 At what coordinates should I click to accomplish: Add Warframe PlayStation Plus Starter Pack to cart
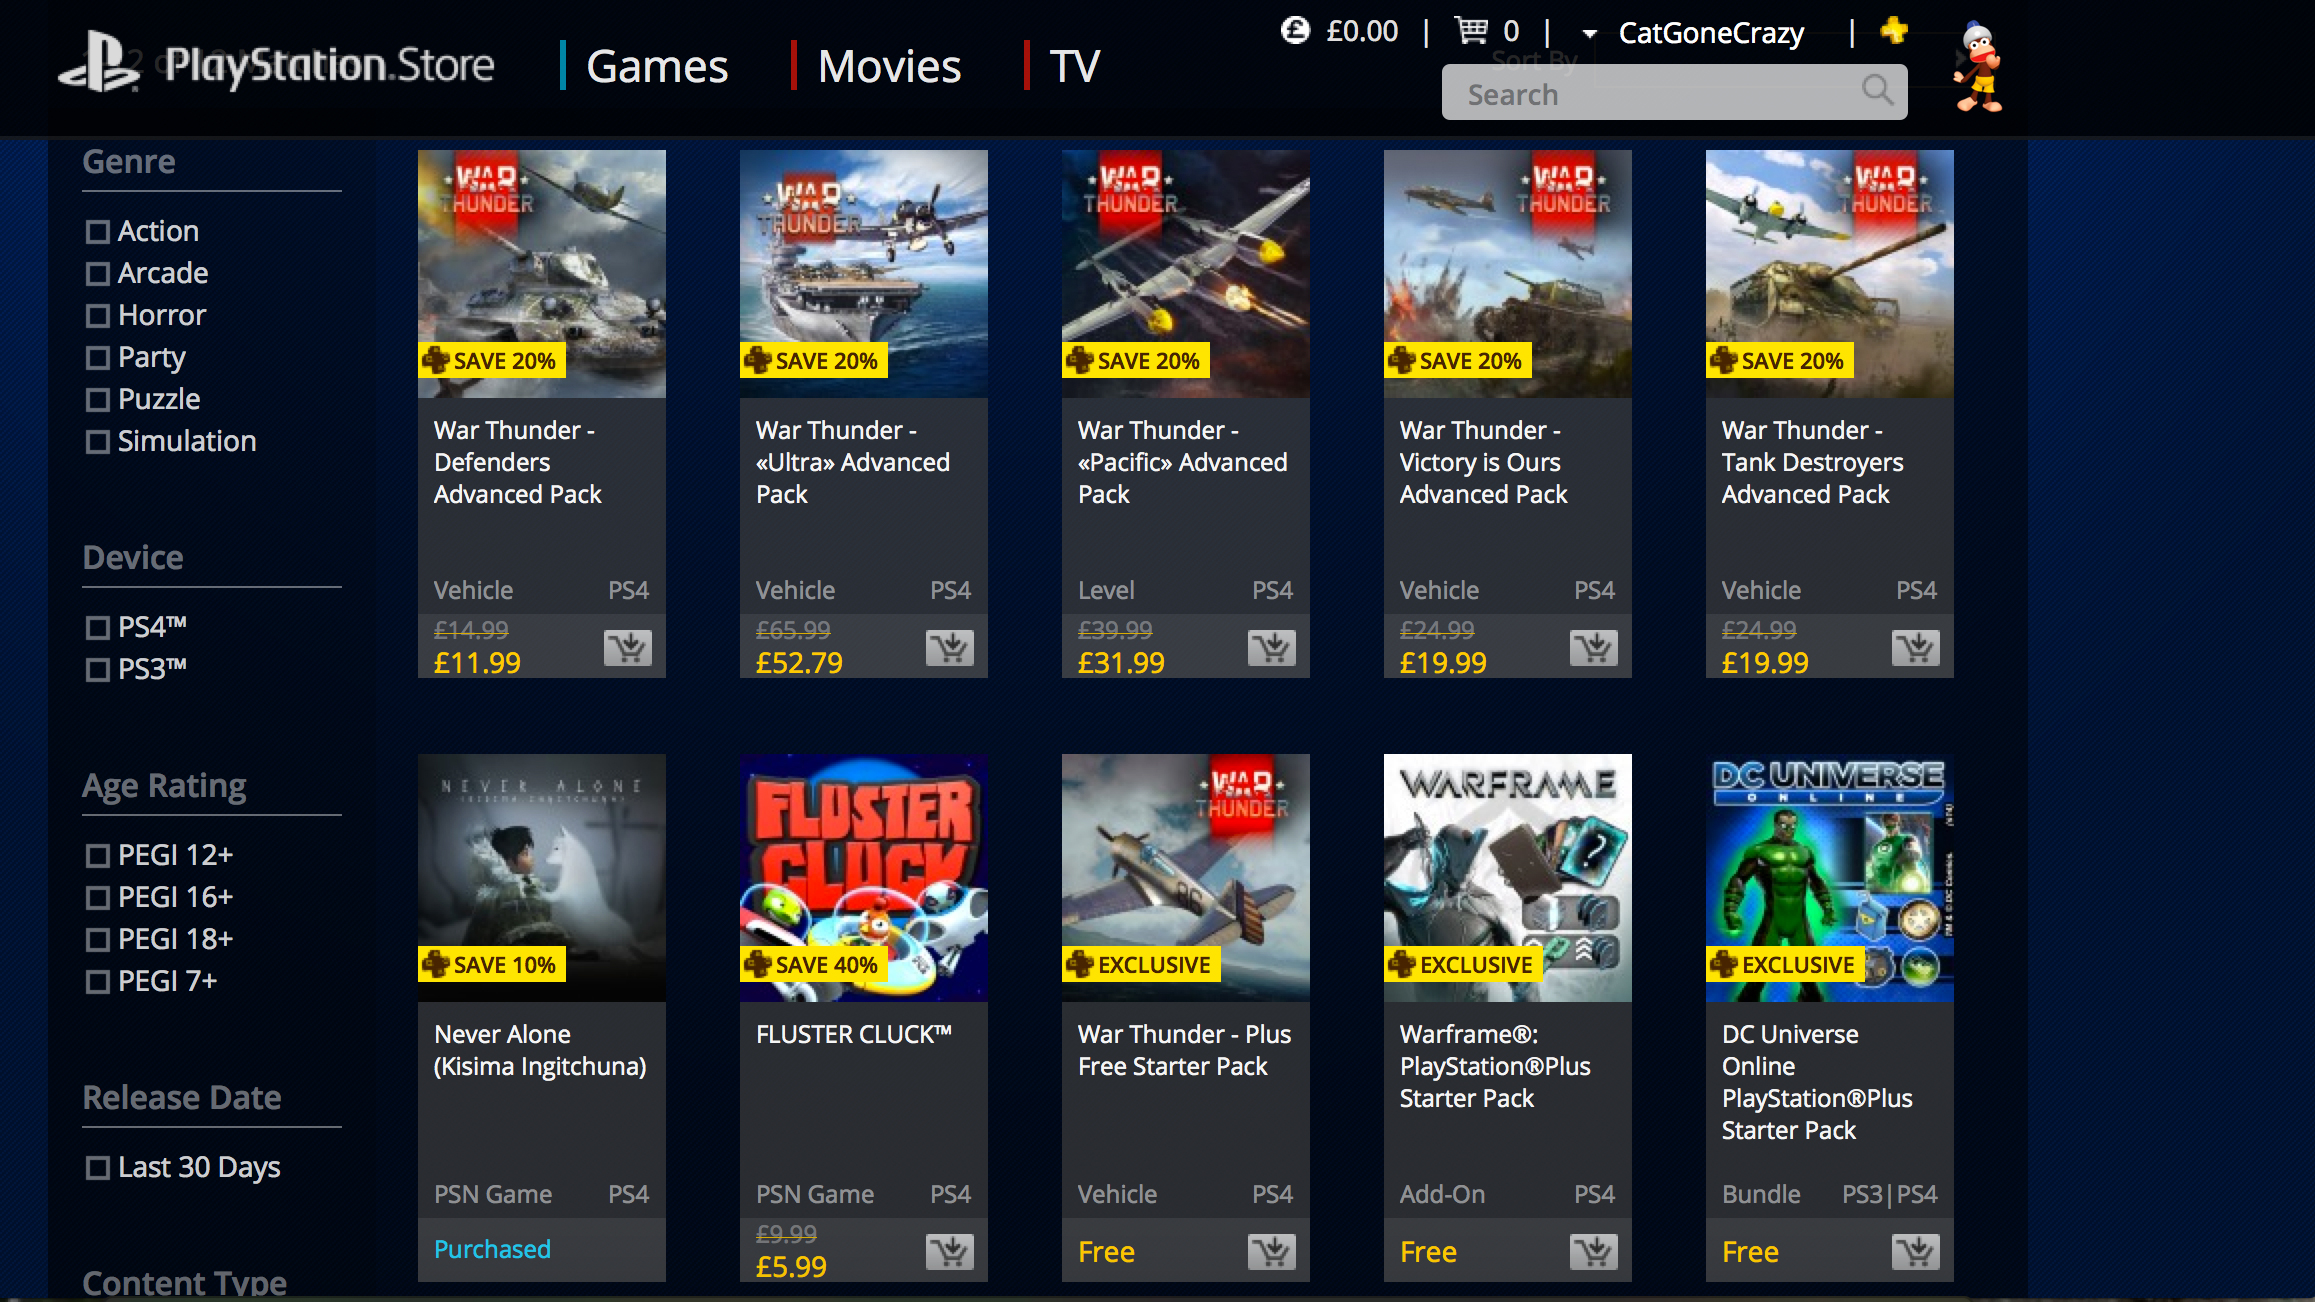pyautogui.click(x=1594, y=1252)
